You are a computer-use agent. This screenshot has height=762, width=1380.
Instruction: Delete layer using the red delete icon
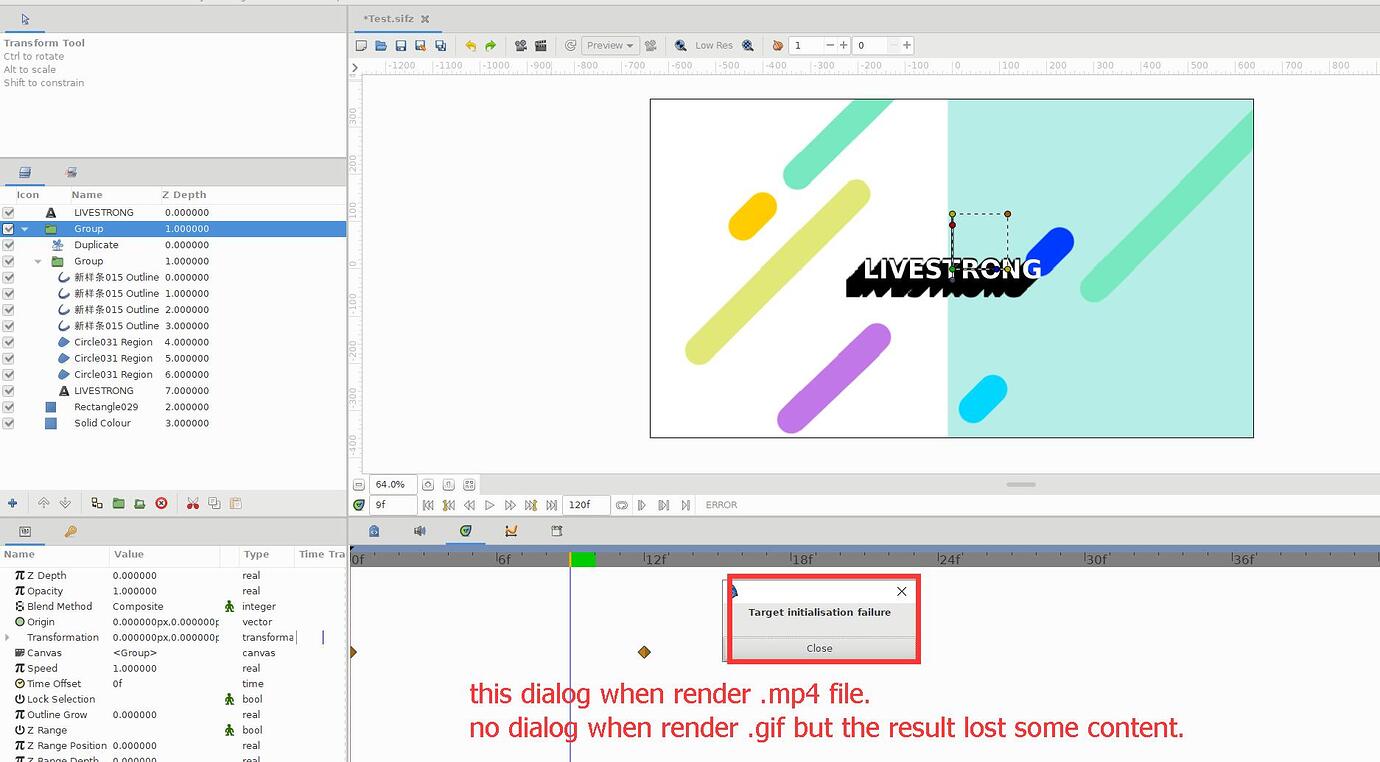click(161, 502)
